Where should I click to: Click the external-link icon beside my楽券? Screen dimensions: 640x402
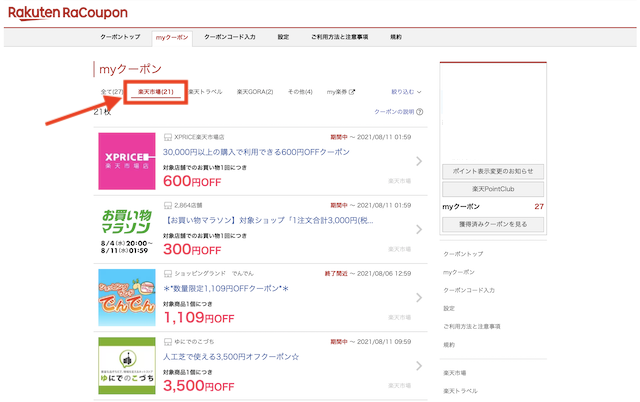coord(352,92)
